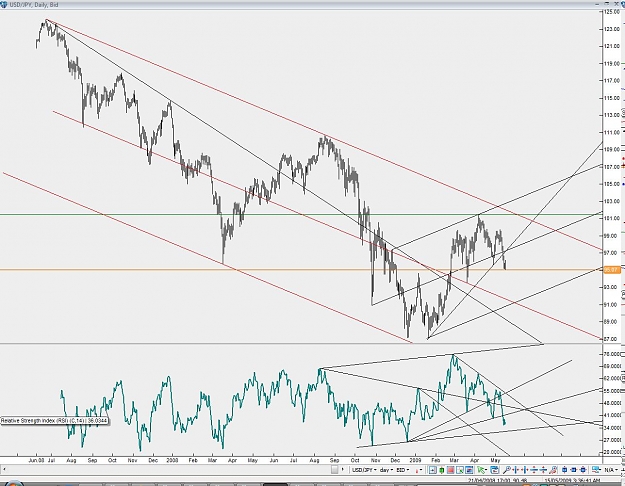Image resolution: width=625 pixels, height=486 pixels.
Task: Click the crosshair box icon in the toolbar
Action: pyautogui.click(x=432, y=470)
